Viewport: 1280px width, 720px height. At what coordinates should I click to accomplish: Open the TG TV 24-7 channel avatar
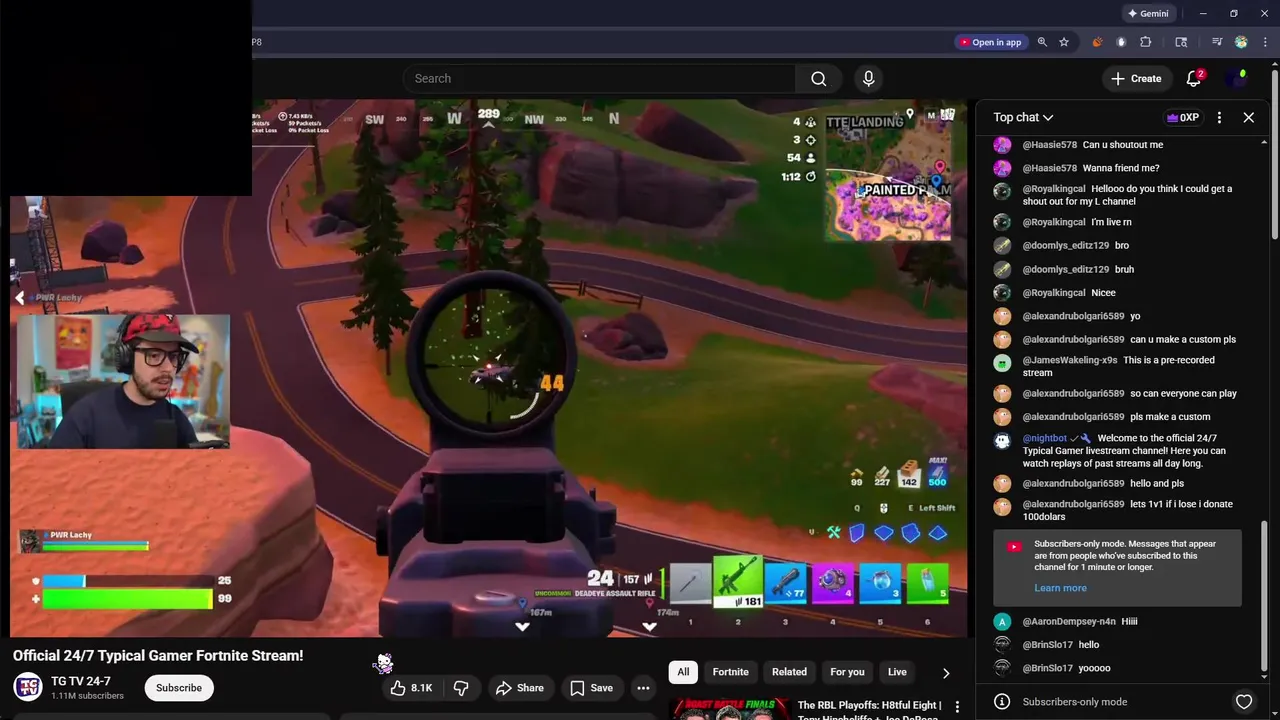28,687
